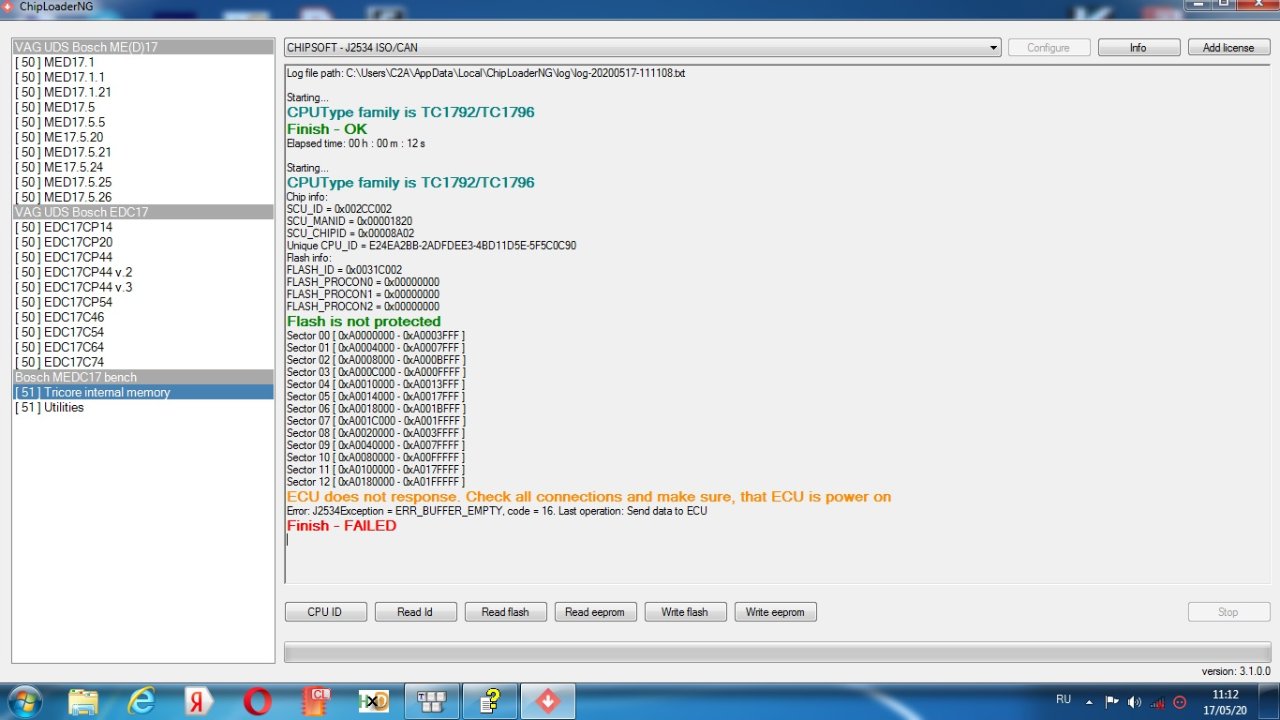Open Windows Explorer from the taskbar
This screenshot has width=1280, height=720.
tap(83, 702)
